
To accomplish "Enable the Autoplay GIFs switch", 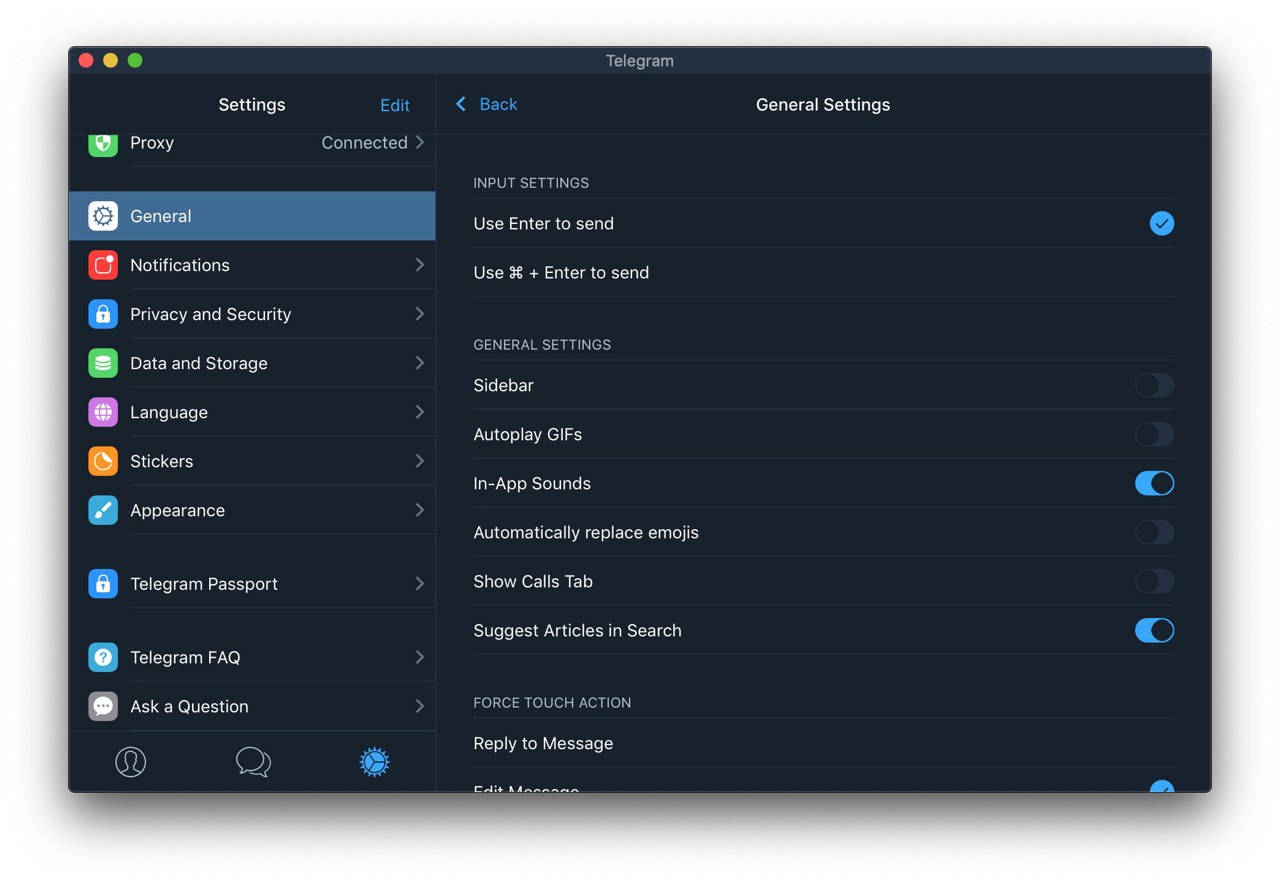I will [1154, 434].
